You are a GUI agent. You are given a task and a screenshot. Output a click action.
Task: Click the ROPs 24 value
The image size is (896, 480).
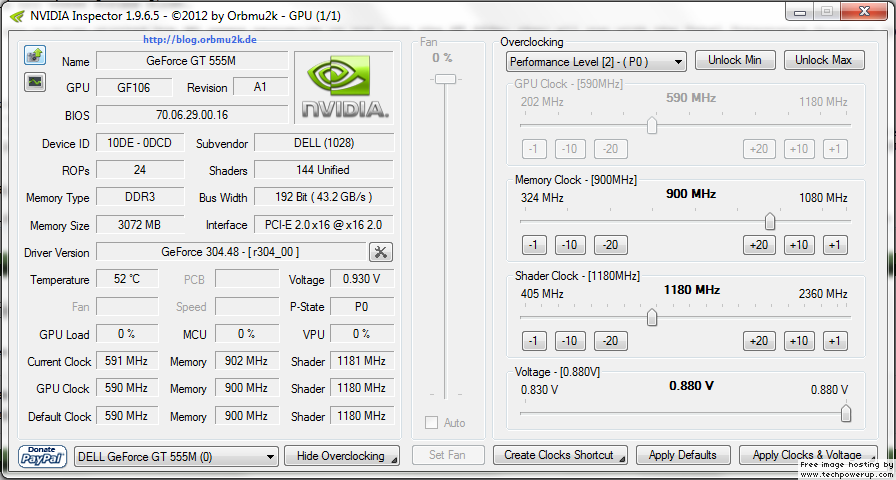[x=140, y=170]
